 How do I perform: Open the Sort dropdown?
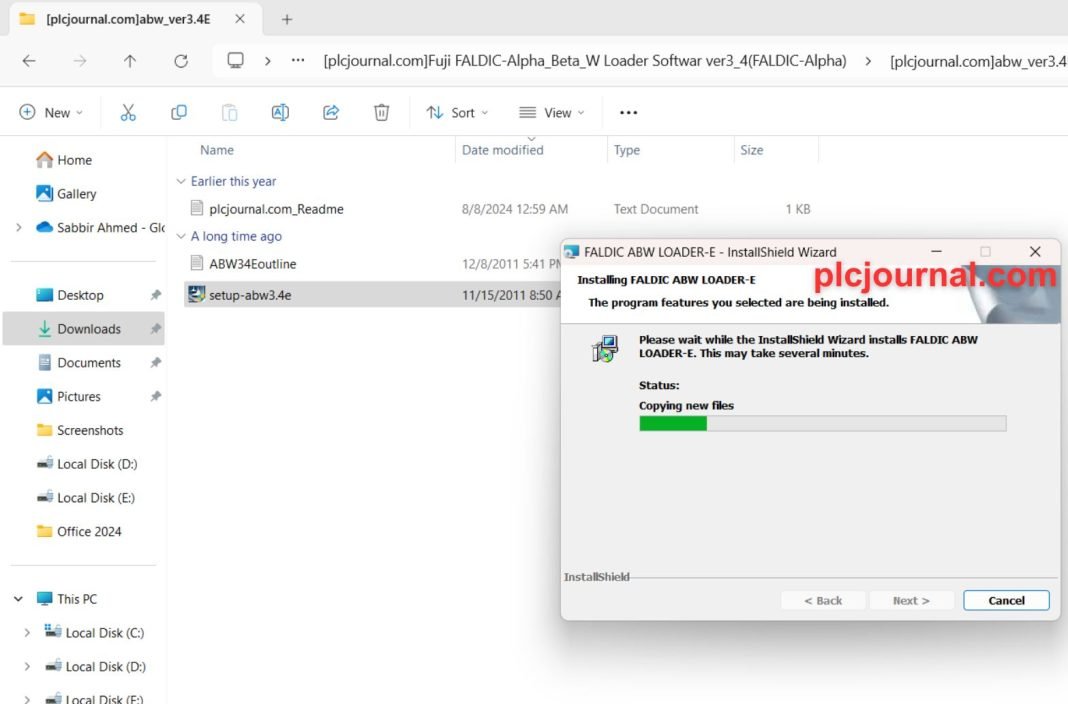point(457,112)
